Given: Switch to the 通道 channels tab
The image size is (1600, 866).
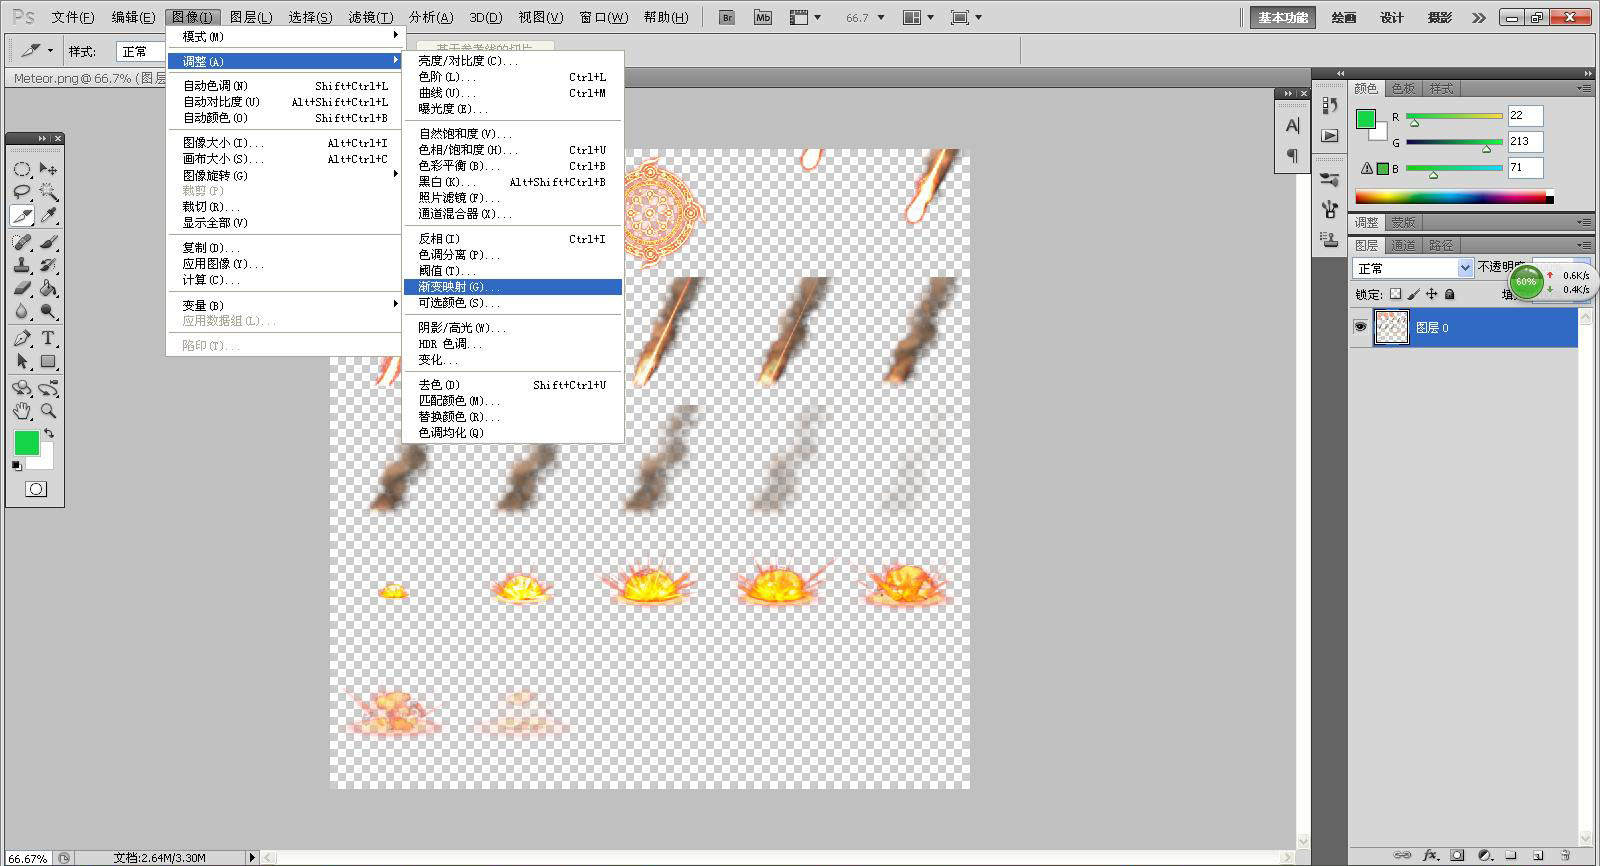Looking at the screenshot, I should (1403, 245).
